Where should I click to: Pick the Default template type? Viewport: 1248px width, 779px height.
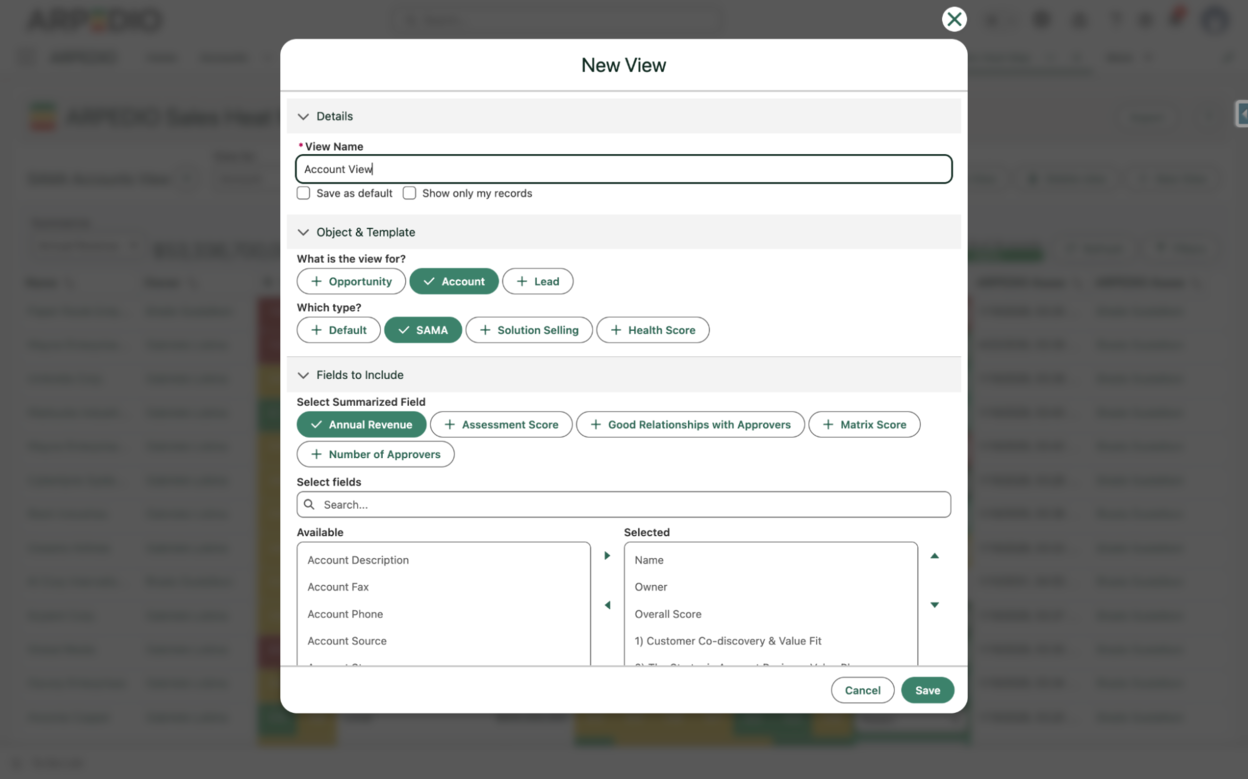[x=339, y=330]
